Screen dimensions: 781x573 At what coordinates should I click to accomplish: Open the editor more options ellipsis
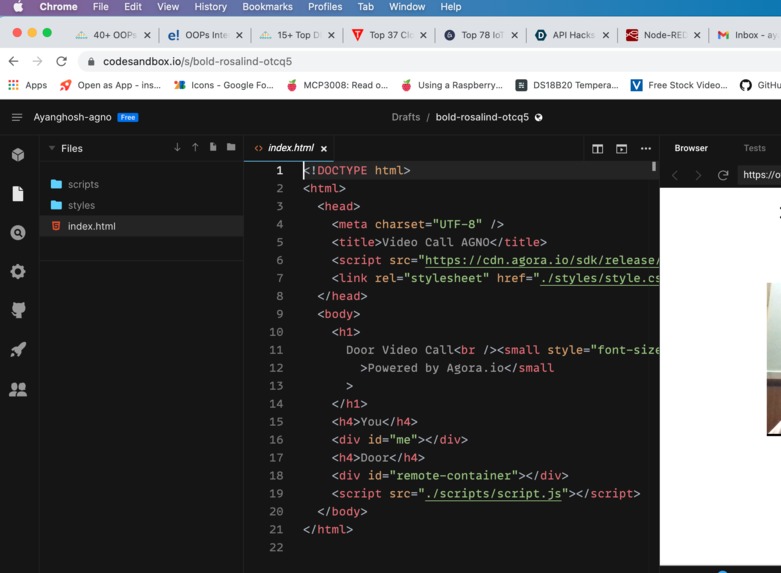(646, 148)
